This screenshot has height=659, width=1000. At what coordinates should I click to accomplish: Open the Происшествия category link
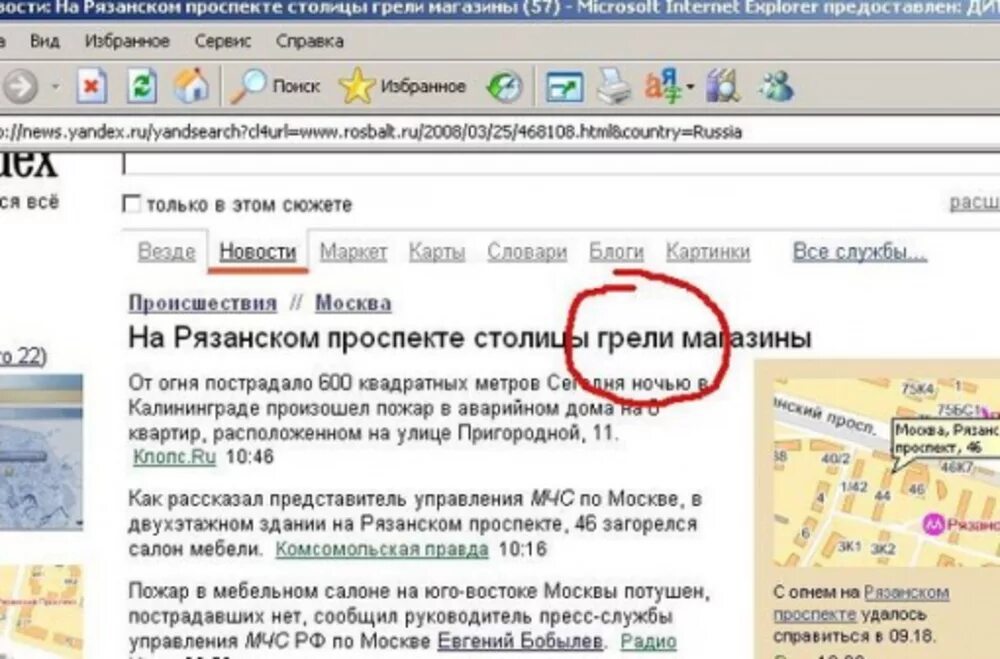coord(203,302)
